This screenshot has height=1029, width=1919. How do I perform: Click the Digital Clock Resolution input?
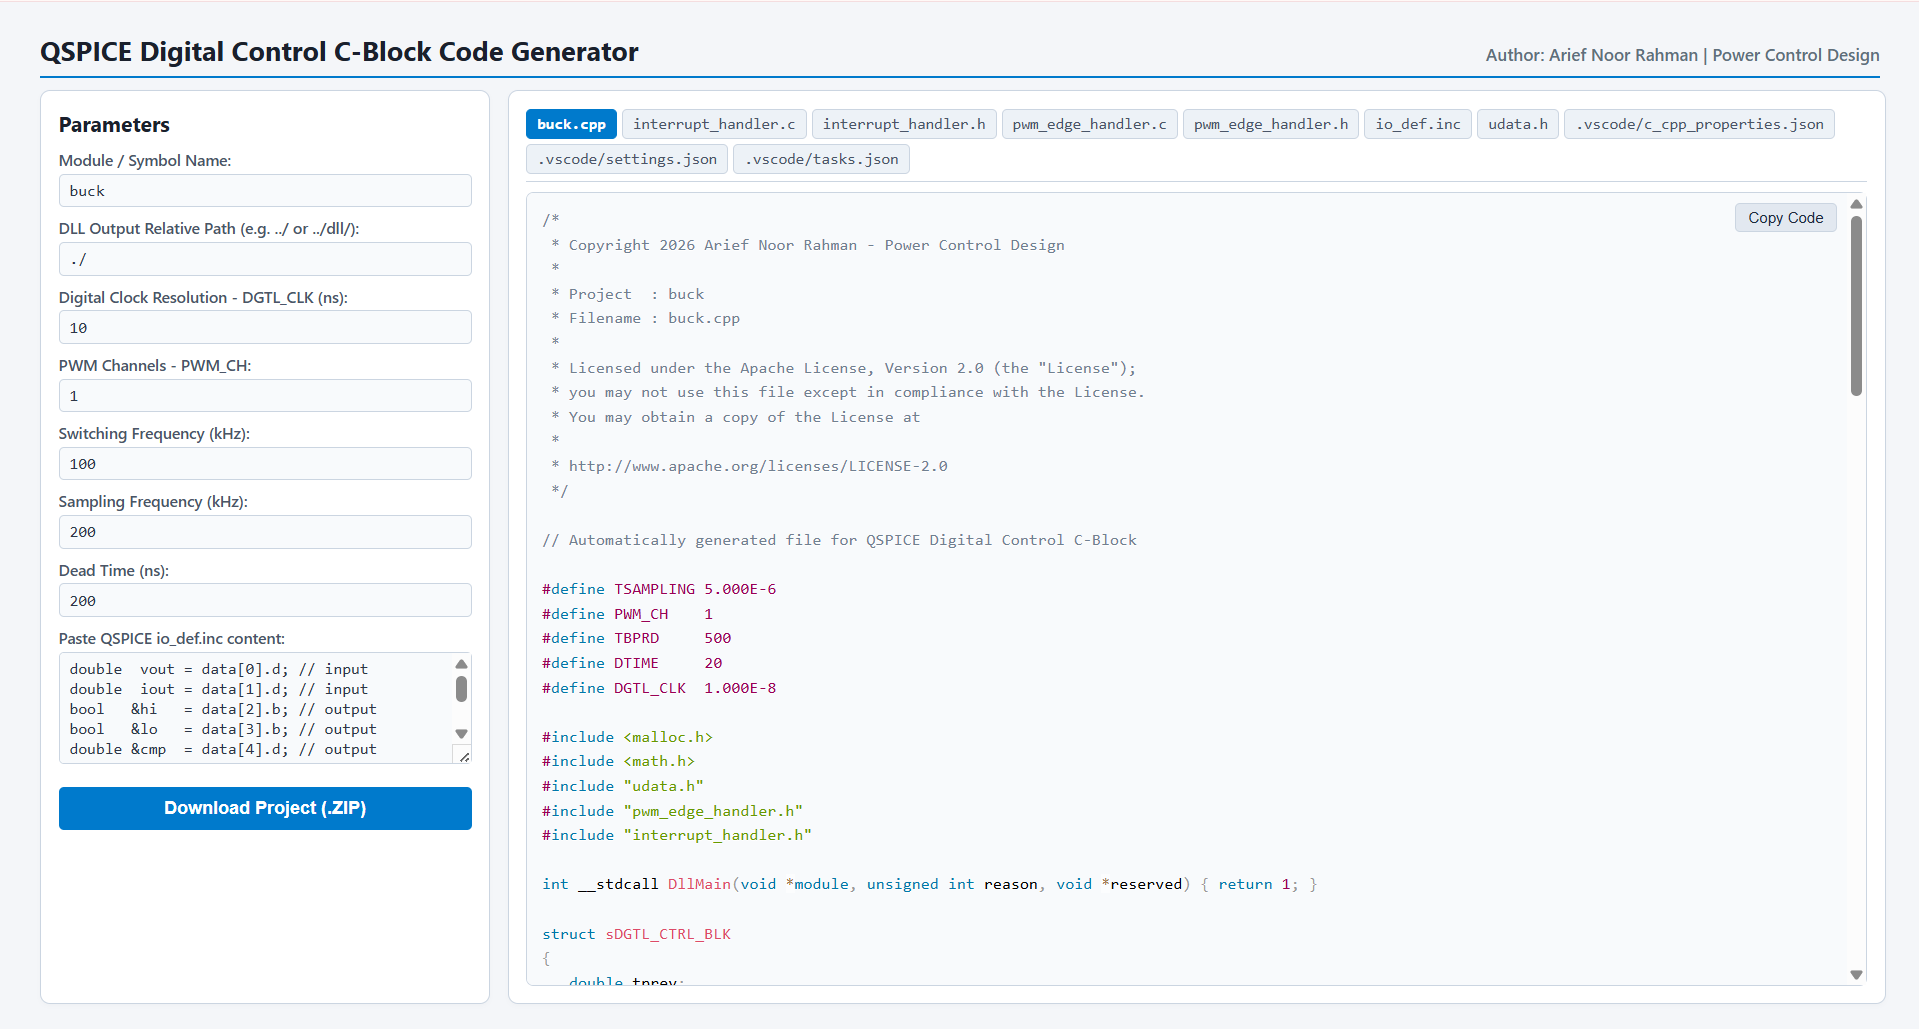(265, 327)
